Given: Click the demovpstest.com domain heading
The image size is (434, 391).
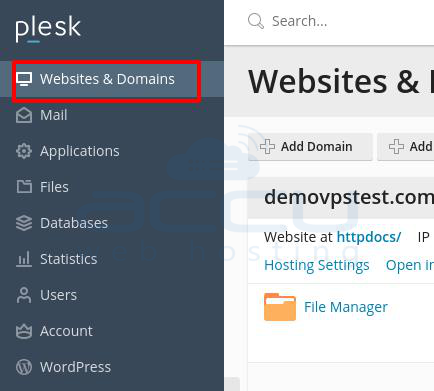Looking at the screenshot, I should point(349,197).
